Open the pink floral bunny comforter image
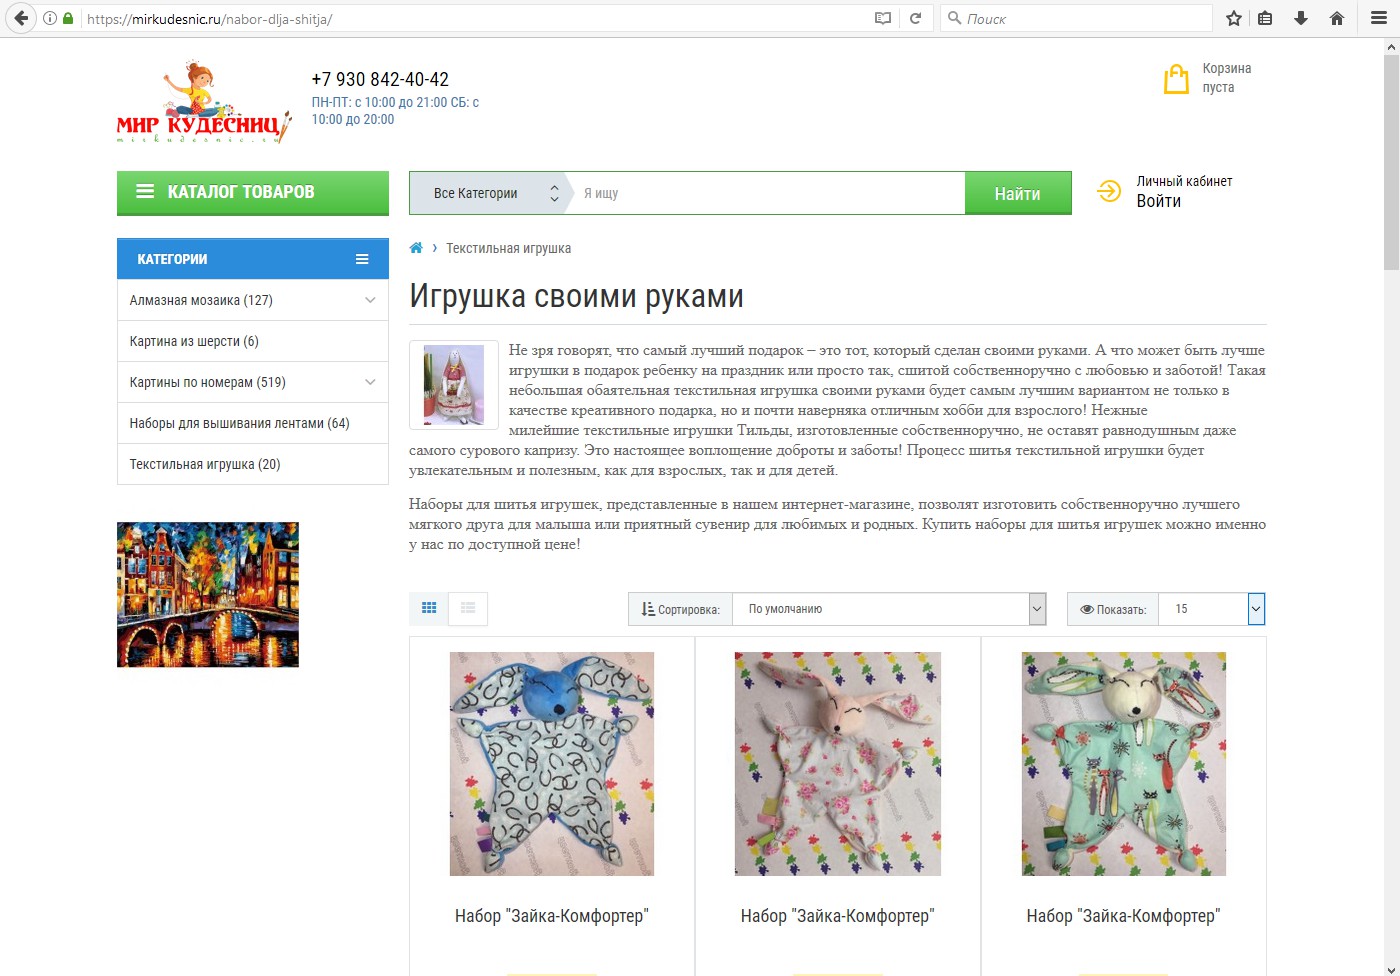1400x976 pixels. tap(838, 764)
